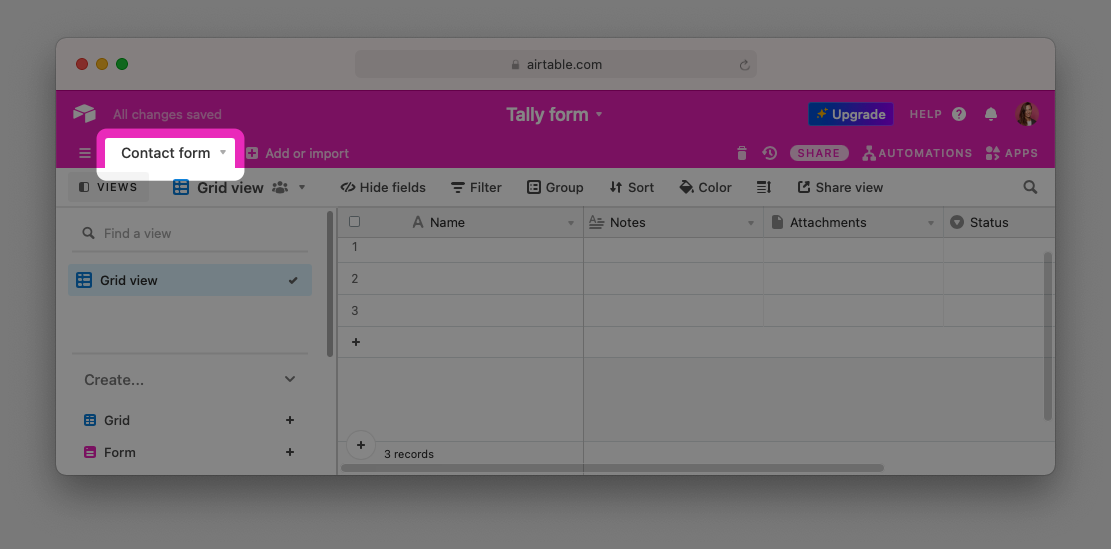Click the Find a view search field

tap(190, 233)
